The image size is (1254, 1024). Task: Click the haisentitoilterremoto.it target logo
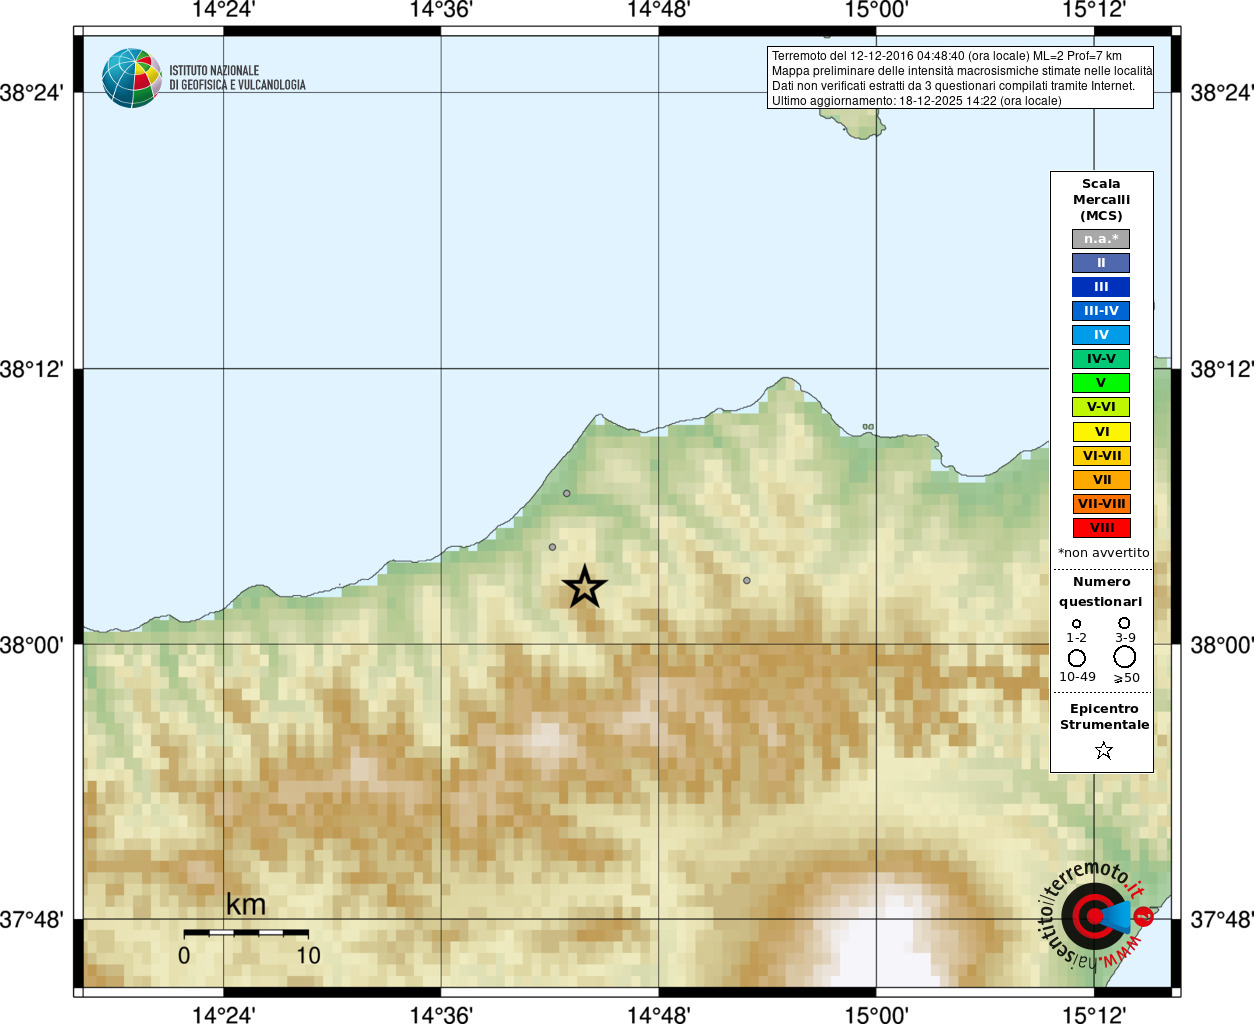1094,916
